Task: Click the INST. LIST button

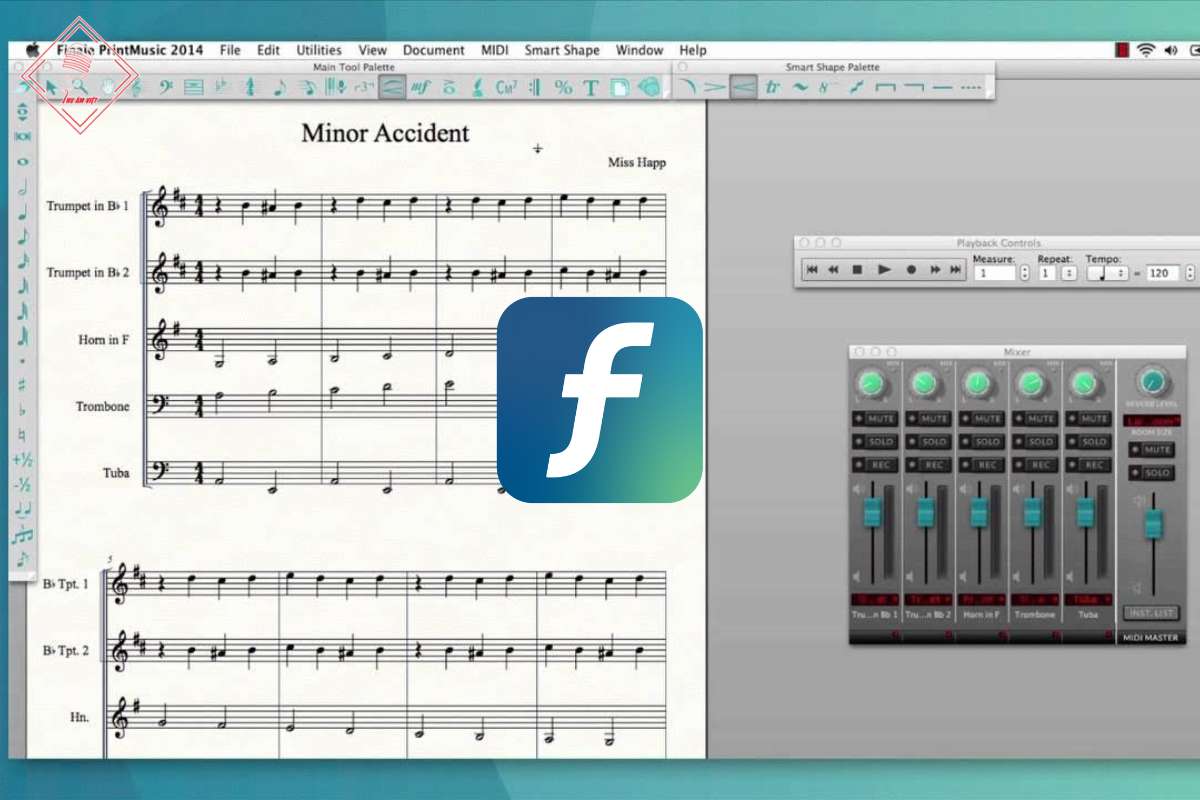Action: point(1151,613)
